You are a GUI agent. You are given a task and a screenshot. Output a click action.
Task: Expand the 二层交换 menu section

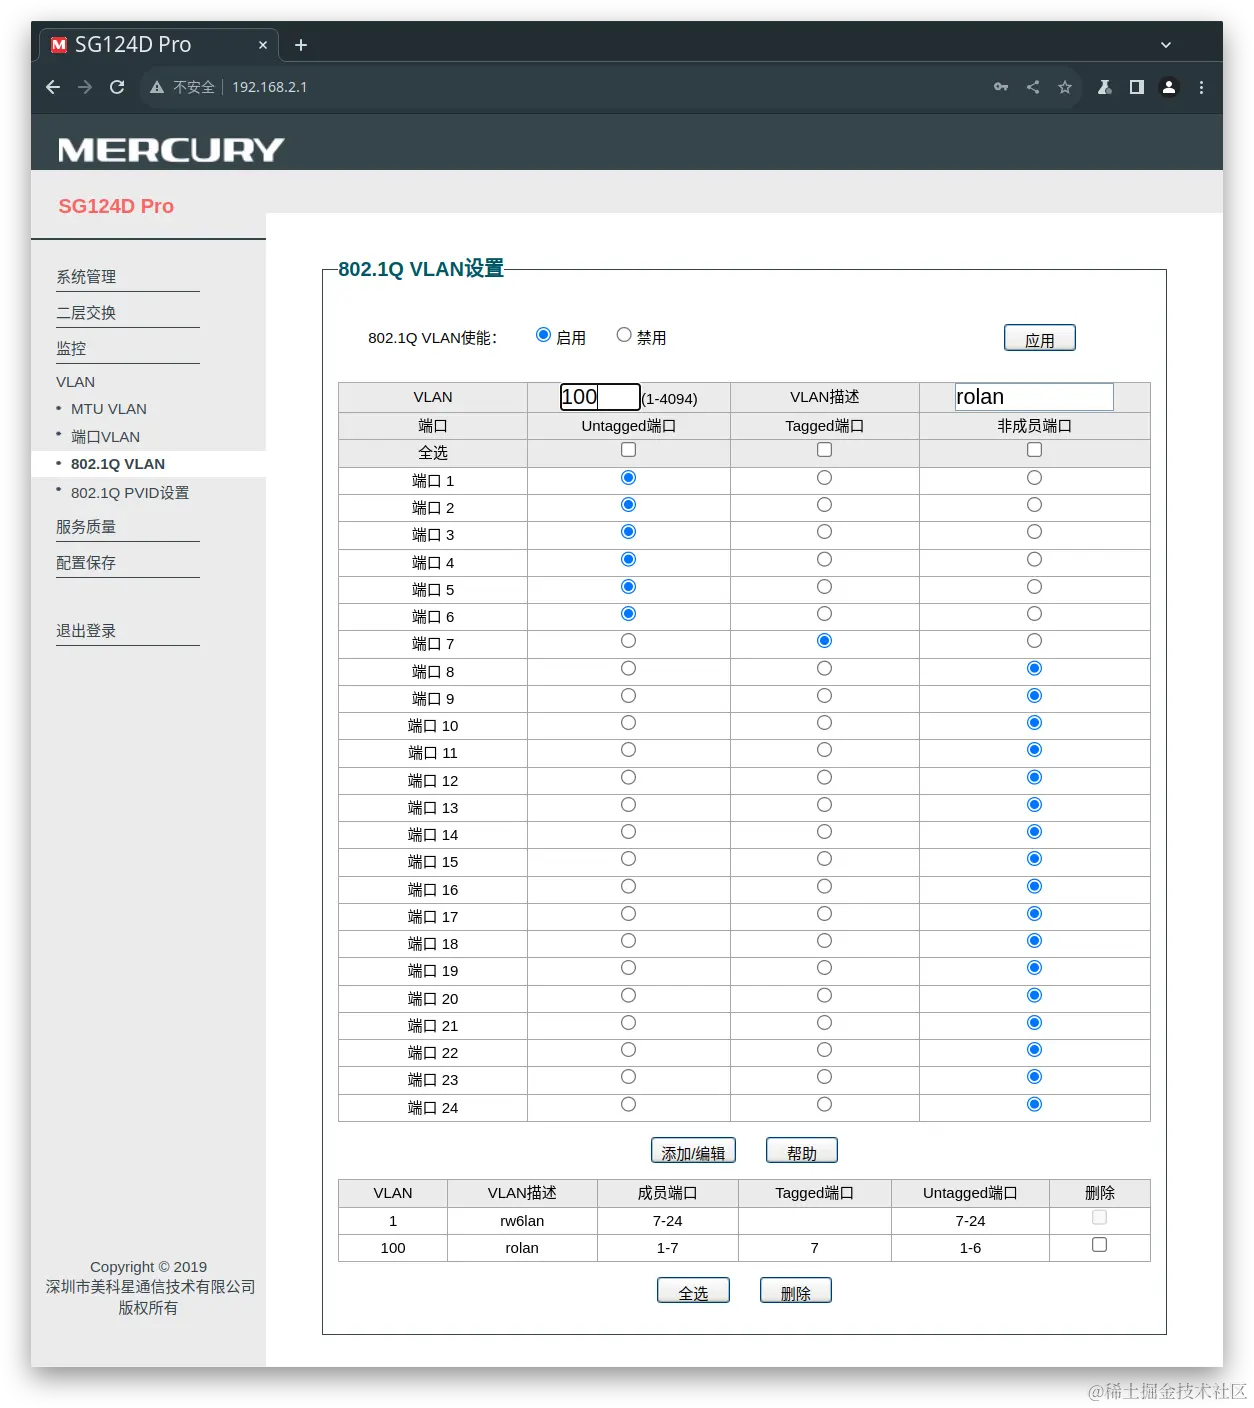tap(86, 312)
